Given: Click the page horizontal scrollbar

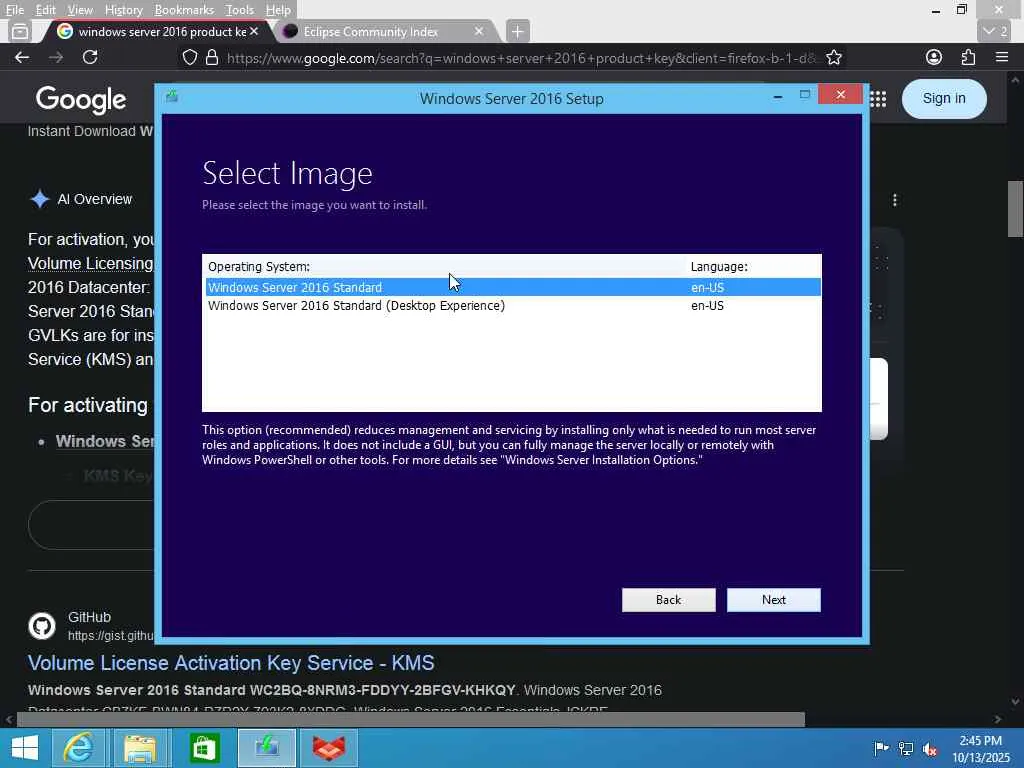Looking at the screenshot, I should click(x=410, y=720).
